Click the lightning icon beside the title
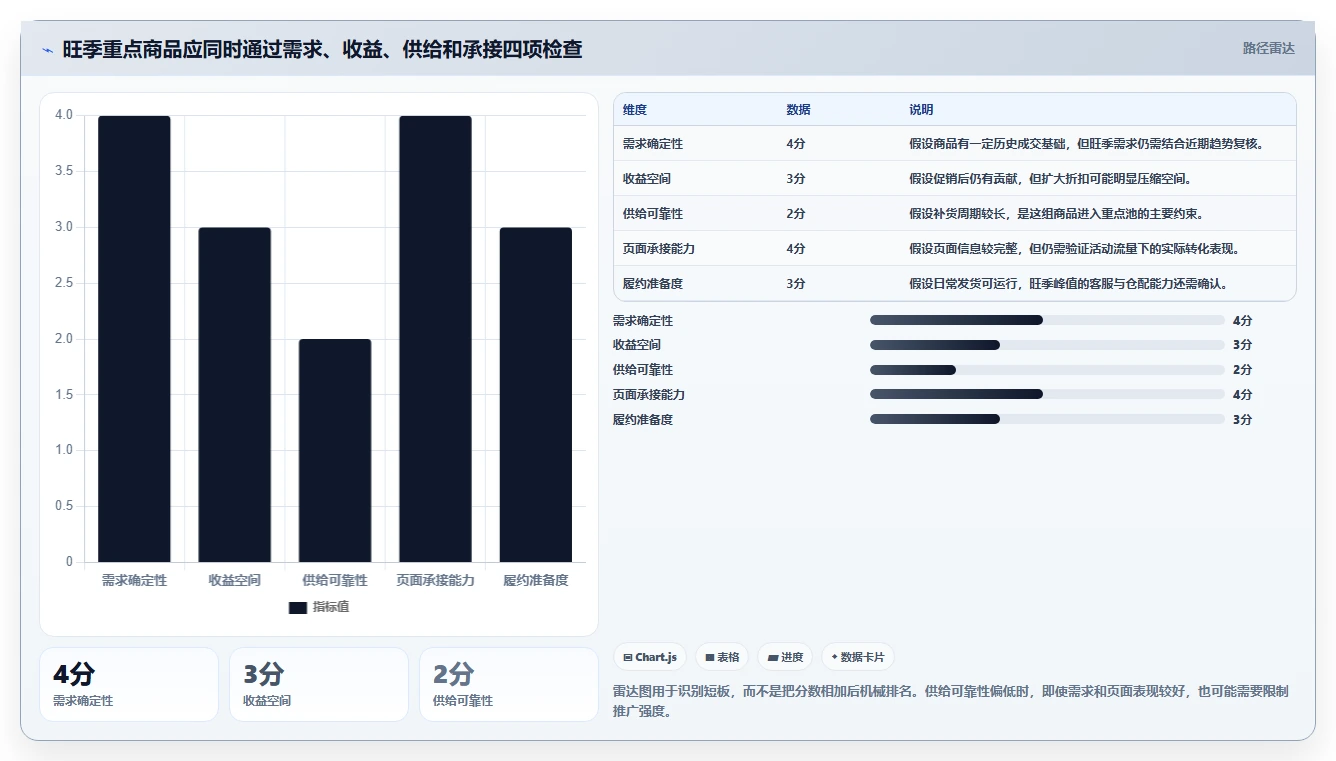The image size is (1336, 761). coord(47,49)
